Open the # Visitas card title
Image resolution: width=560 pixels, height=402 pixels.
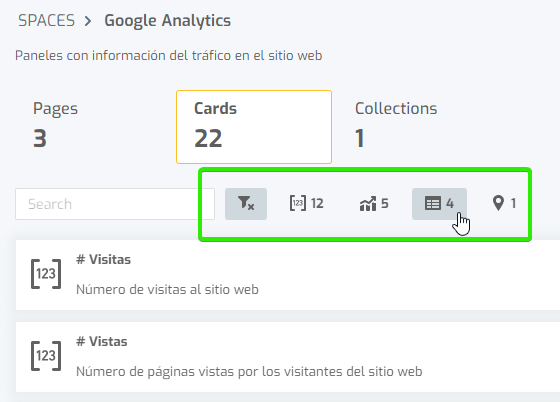pos(104,260)
